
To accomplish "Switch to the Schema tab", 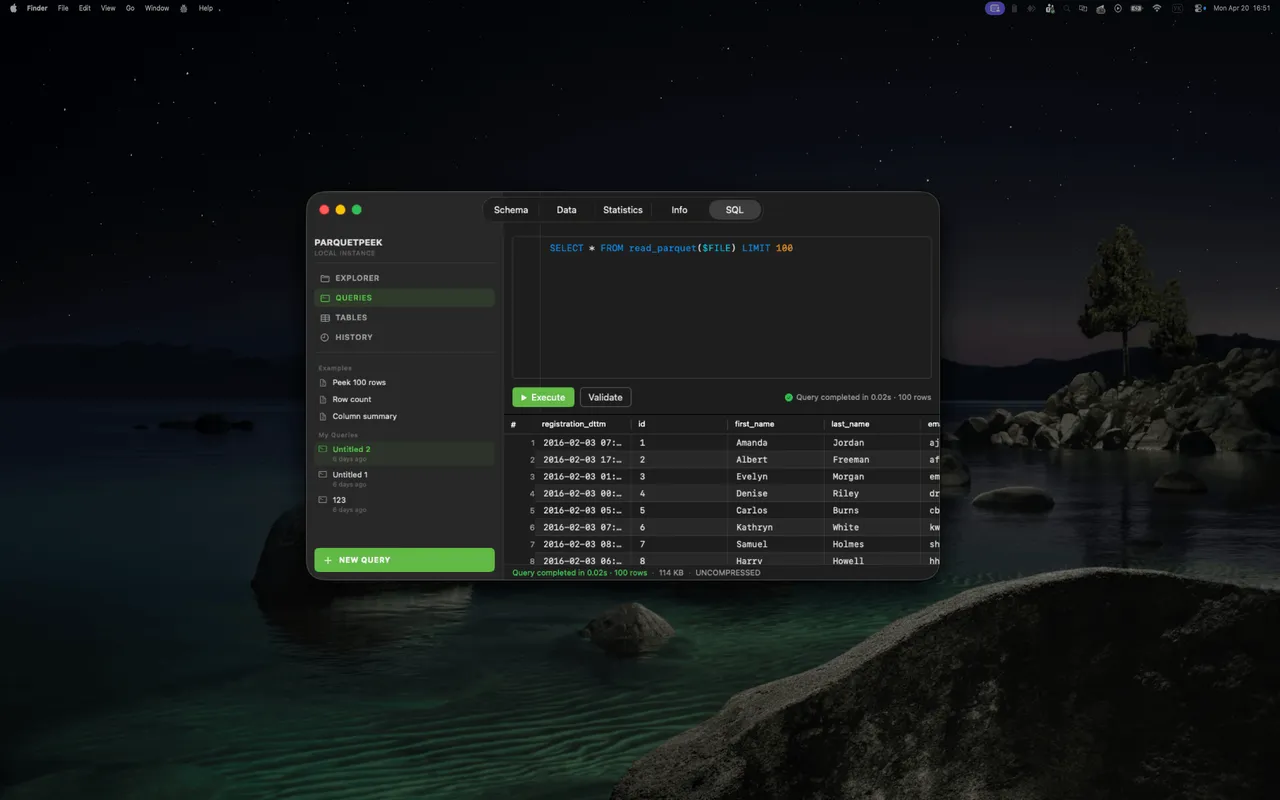I will pyautogui.click(x=511, y=210).
